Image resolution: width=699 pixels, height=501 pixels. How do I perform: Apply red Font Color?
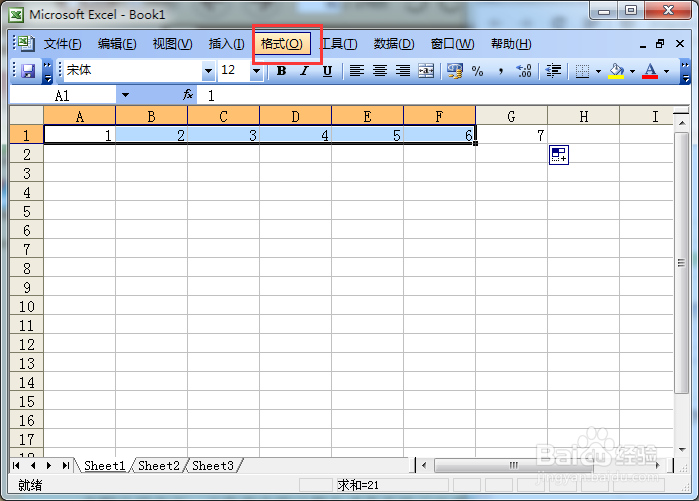coord(650,71)
